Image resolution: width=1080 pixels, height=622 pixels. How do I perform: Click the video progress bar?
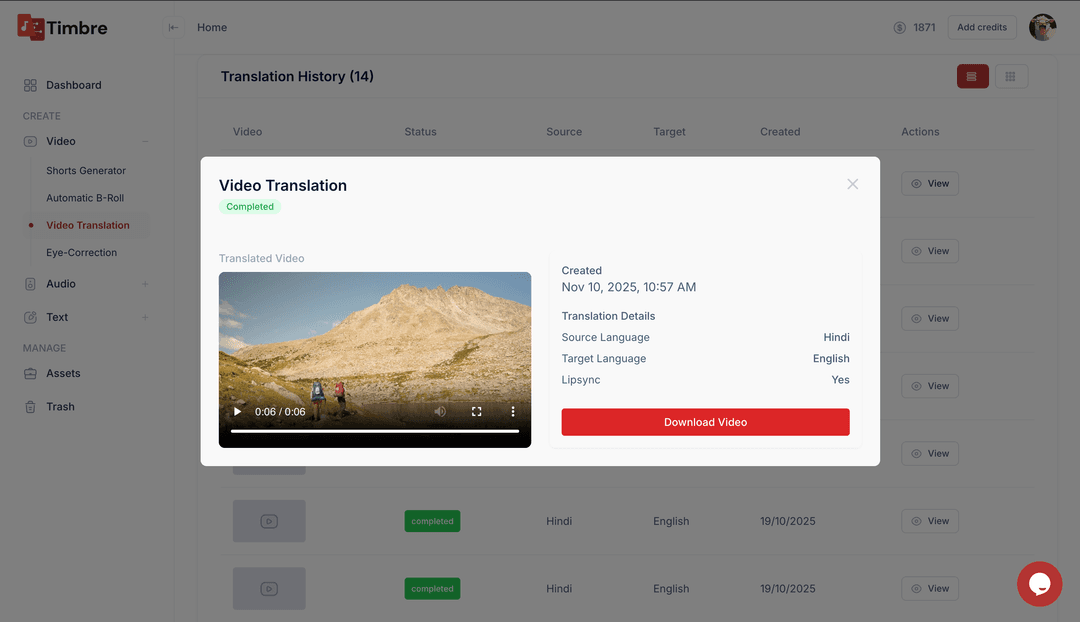point(375,431)
